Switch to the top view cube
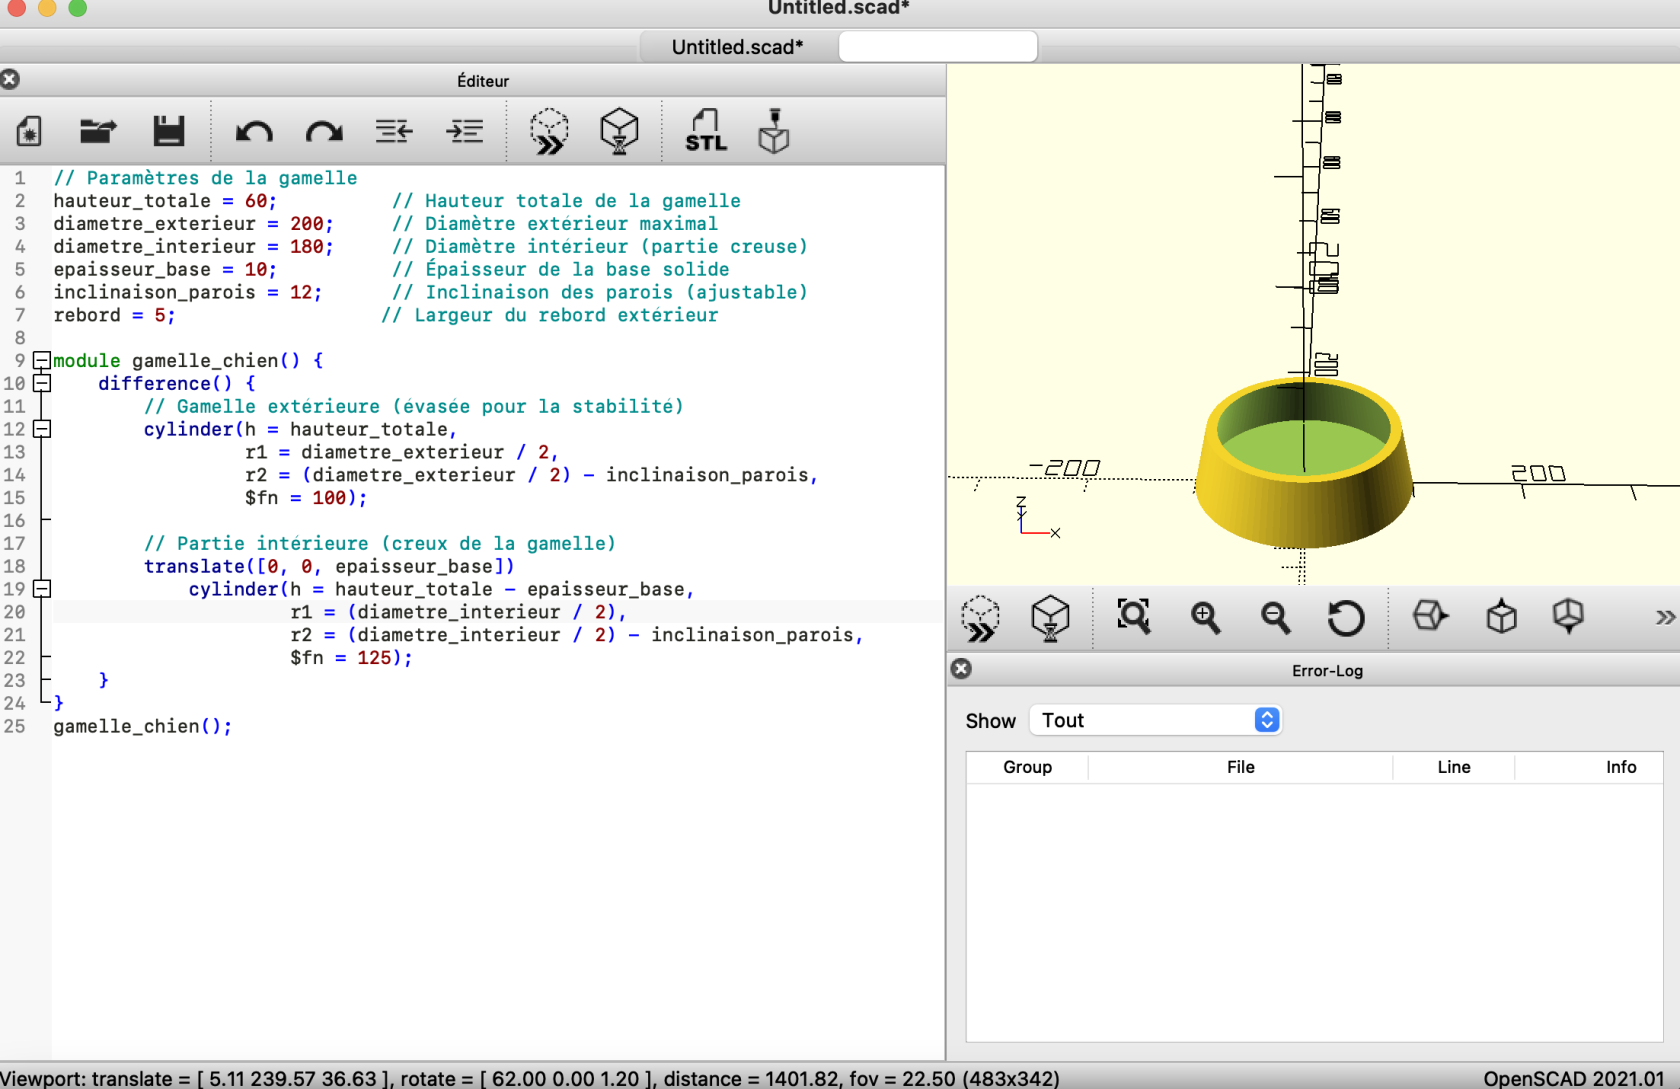 [1501, 616]
